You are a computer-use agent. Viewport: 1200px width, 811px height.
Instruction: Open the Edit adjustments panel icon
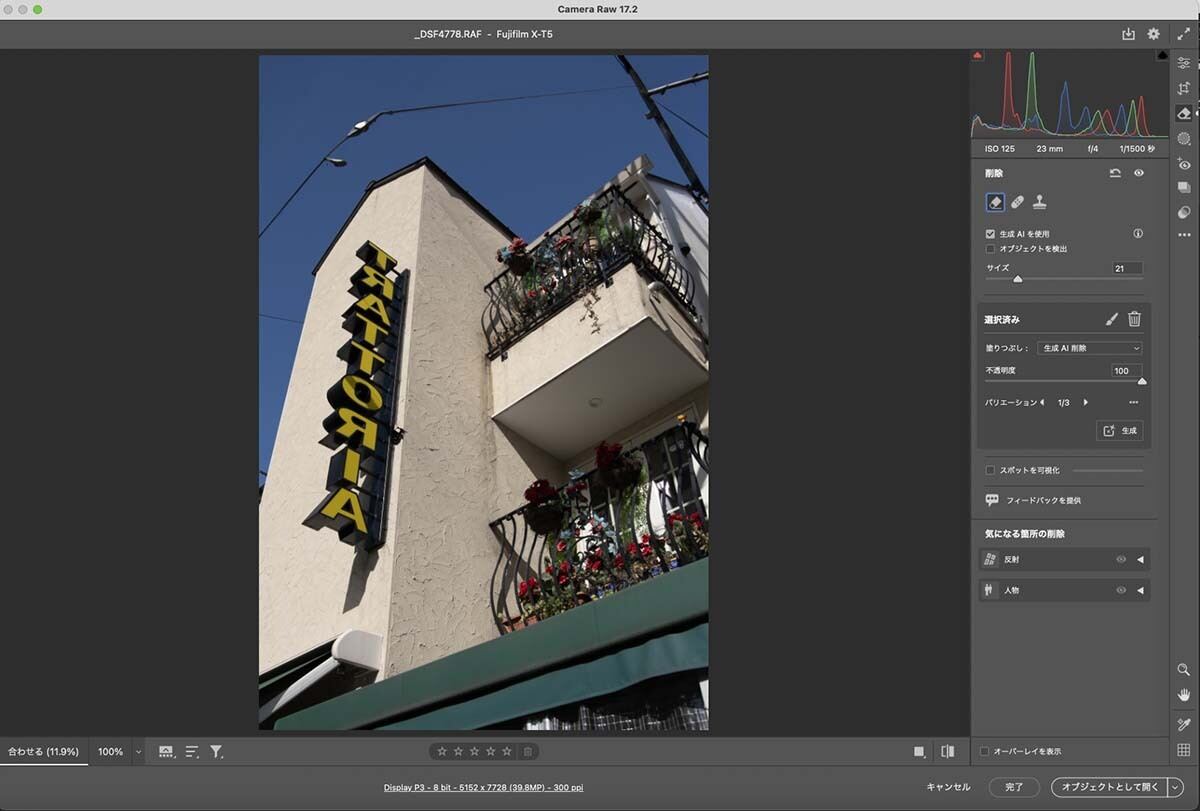tap(1184, 63)
